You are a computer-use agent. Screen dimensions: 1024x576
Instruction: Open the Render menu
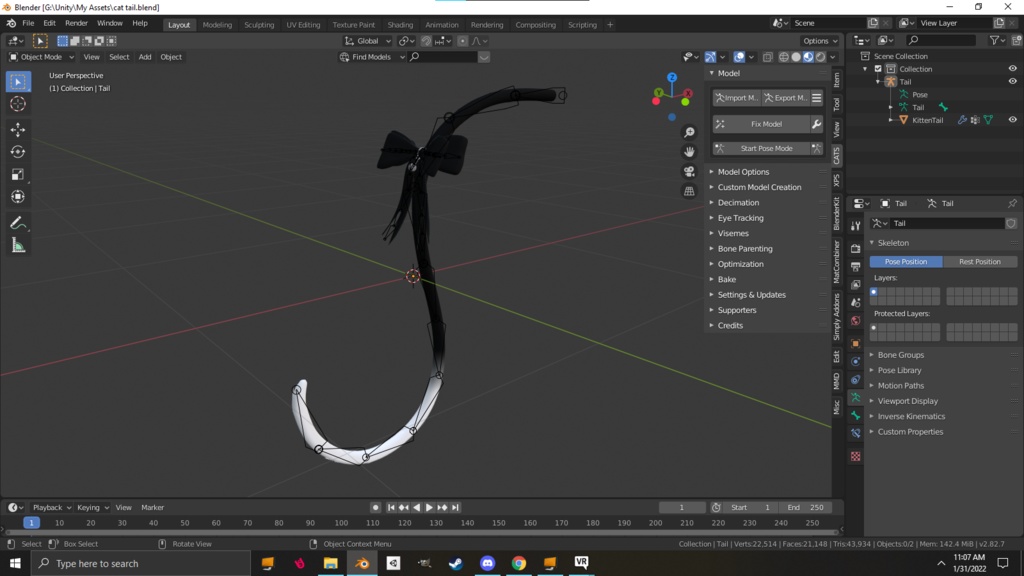click(76, 23)
